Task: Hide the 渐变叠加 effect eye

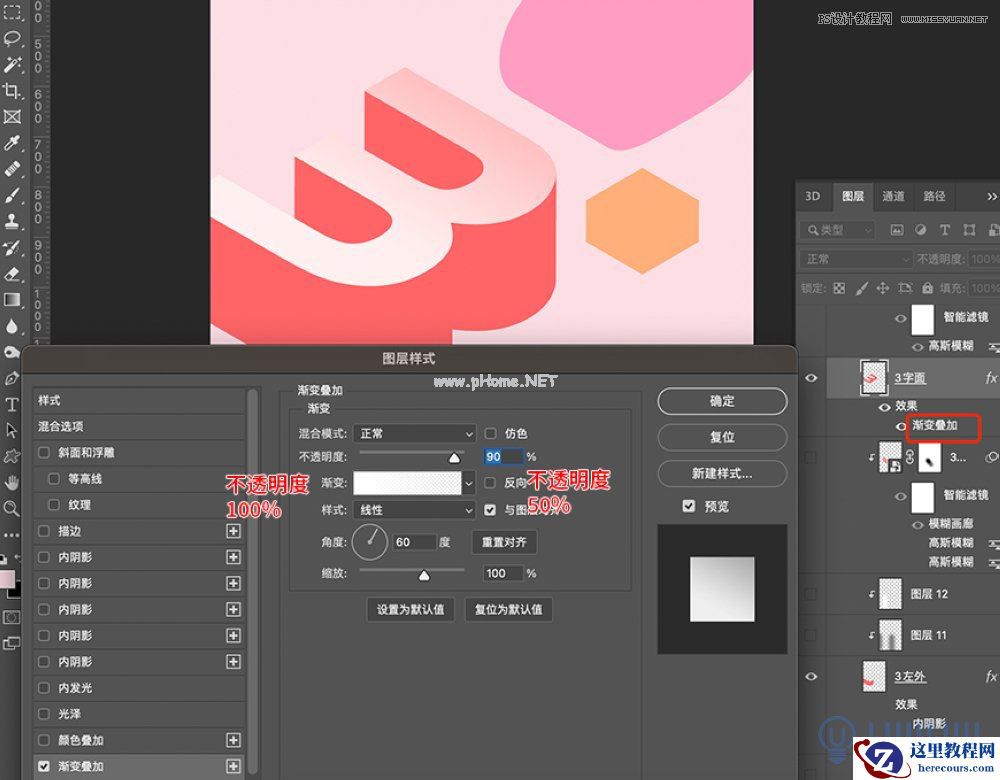Action: click(x=901, y=425)
